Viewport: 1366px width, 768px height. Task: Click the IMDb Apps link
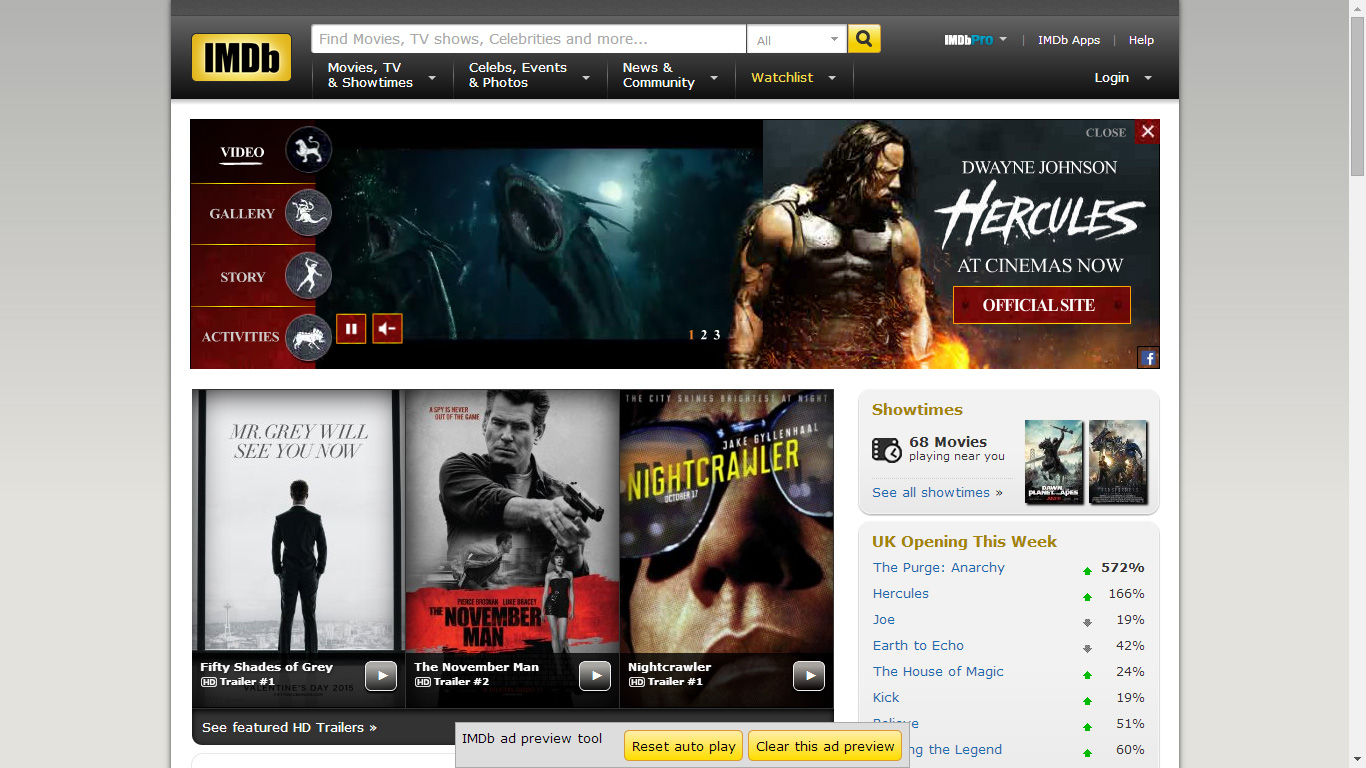click(x=1069, y=40)
